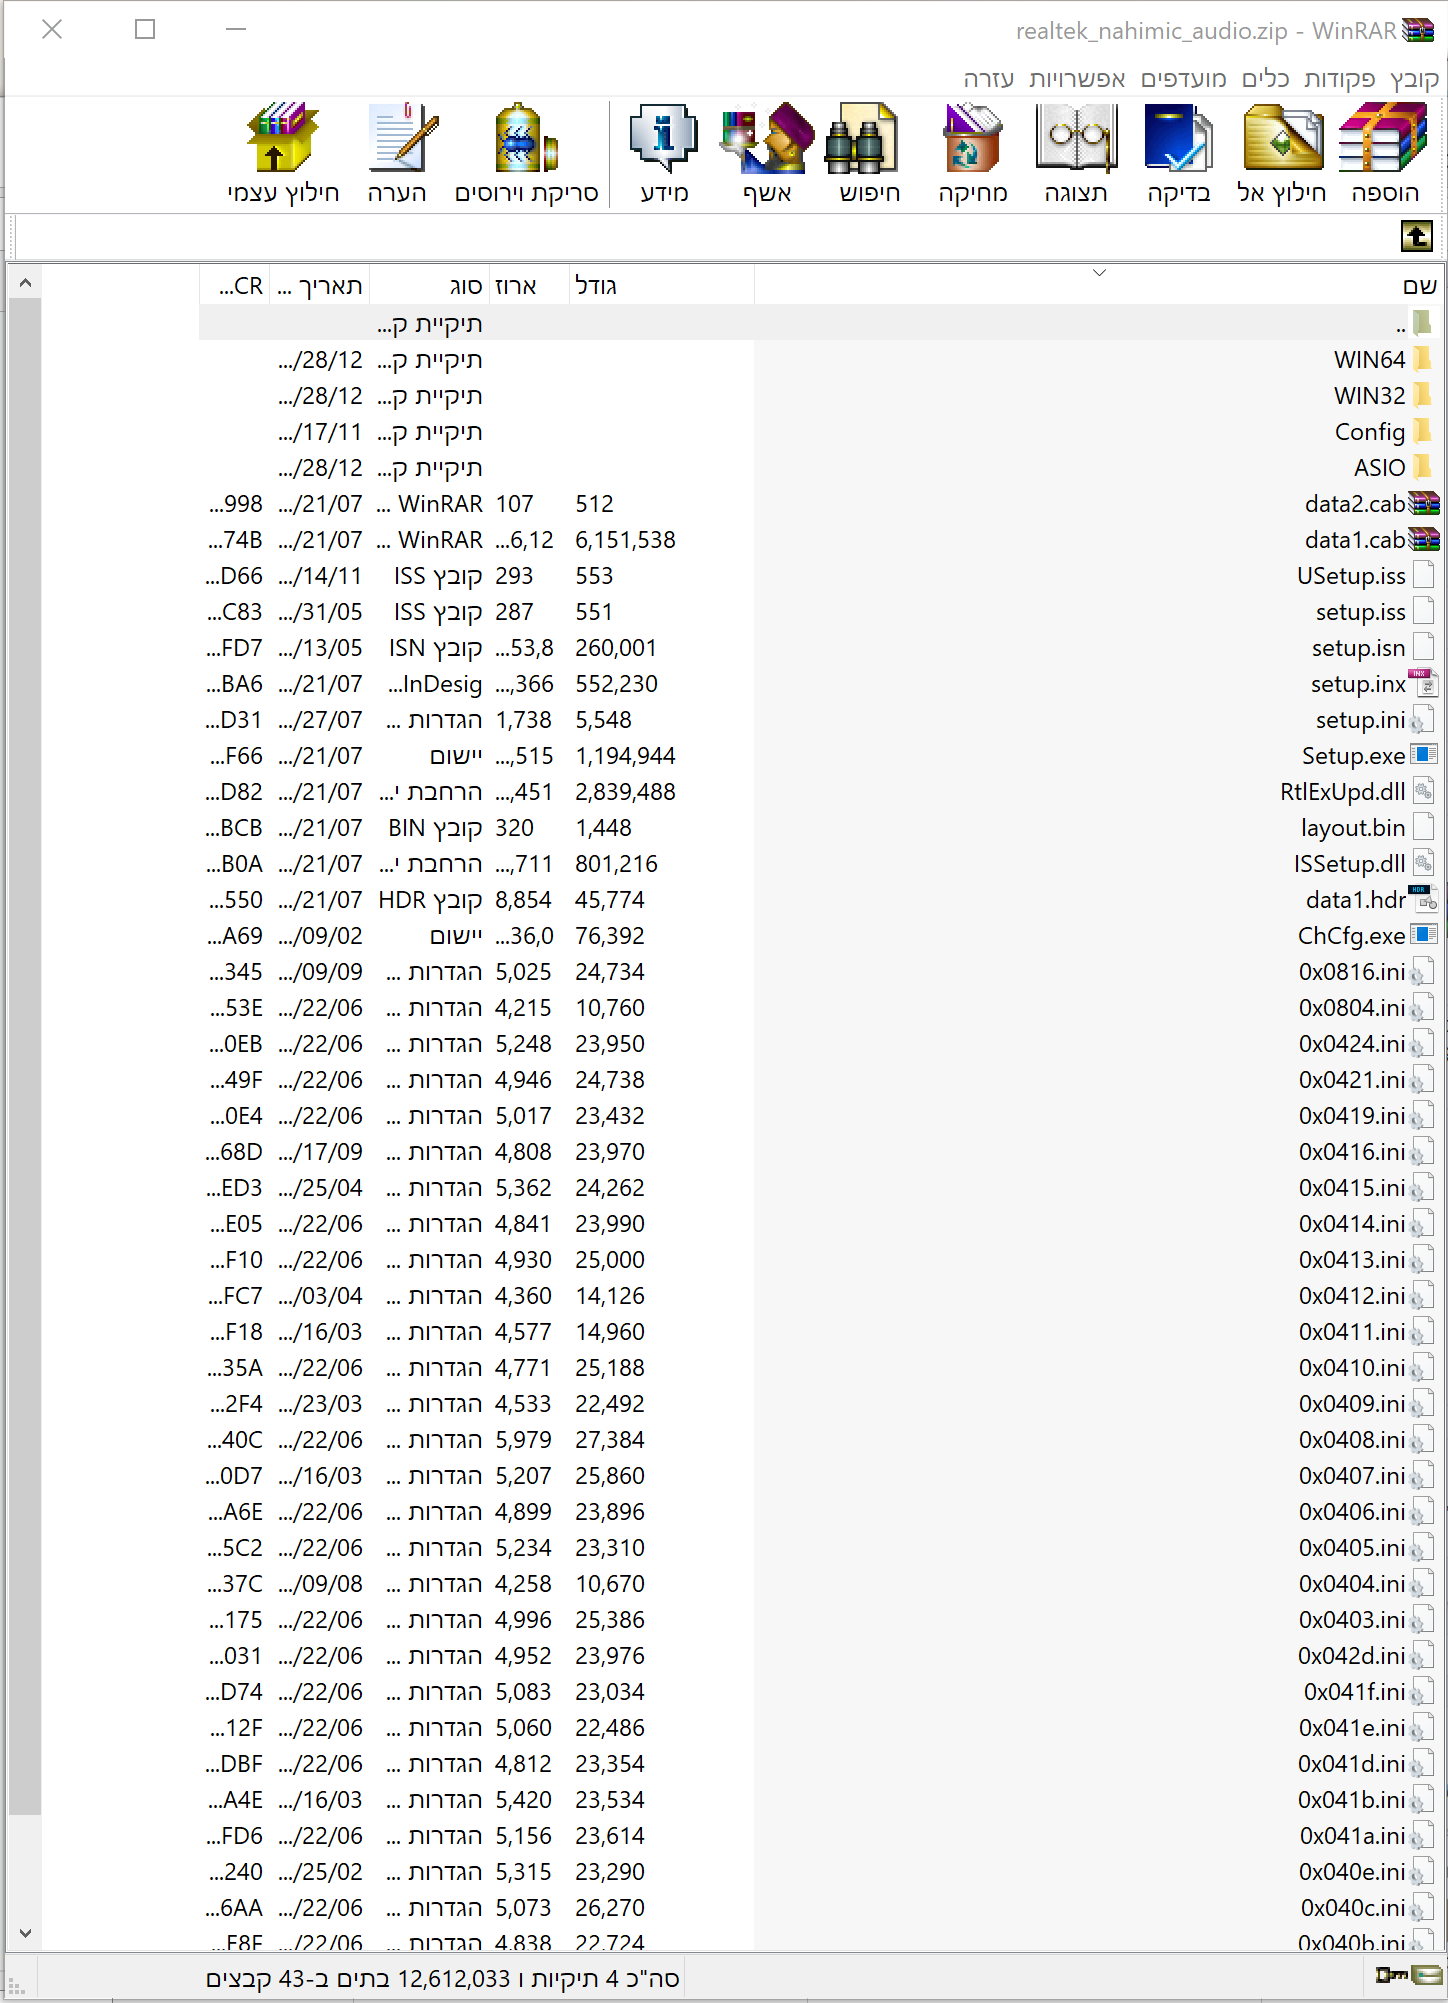Open the File (קובץ) menu
The image size is (1448, 2003).
(1415, 79)
